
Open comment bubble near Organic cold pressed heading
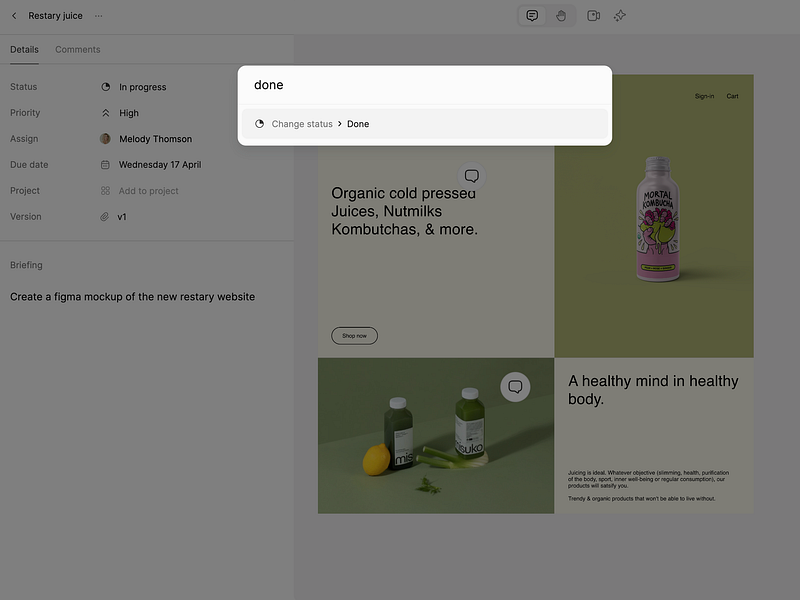[471, 176]
